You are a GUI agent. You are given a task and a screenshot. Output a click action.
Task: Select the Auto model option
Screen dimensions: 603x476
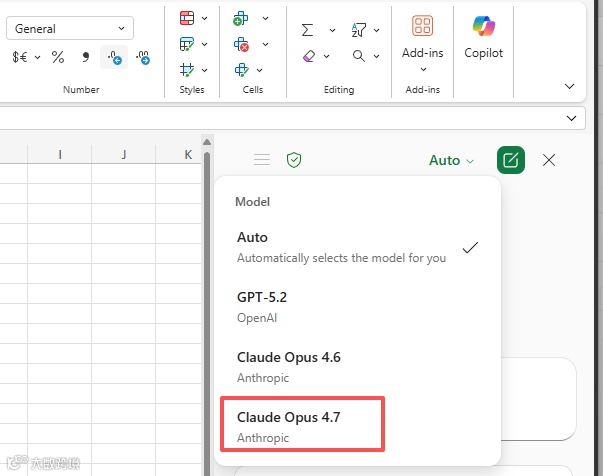point(358,247)
